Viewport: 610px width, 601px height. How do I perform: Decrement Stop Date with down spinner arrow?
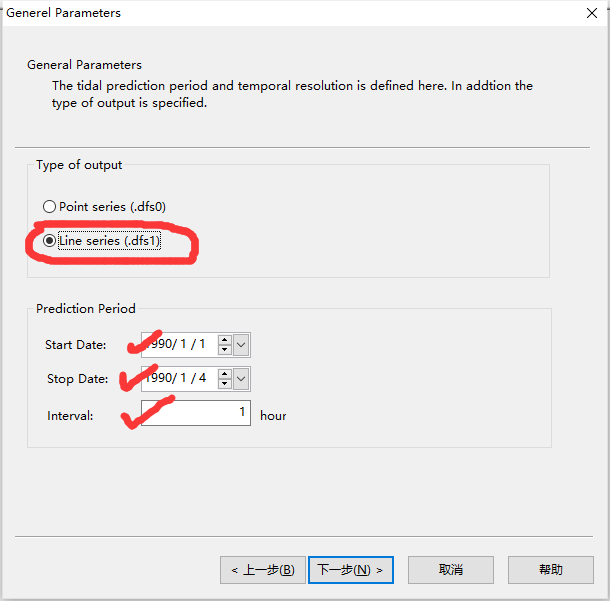225,385
